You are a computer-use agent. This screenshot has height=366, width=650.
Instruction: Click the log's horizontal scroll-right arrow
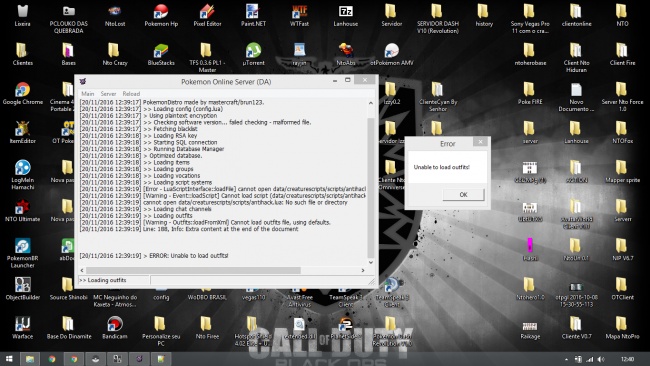point(363,270)
